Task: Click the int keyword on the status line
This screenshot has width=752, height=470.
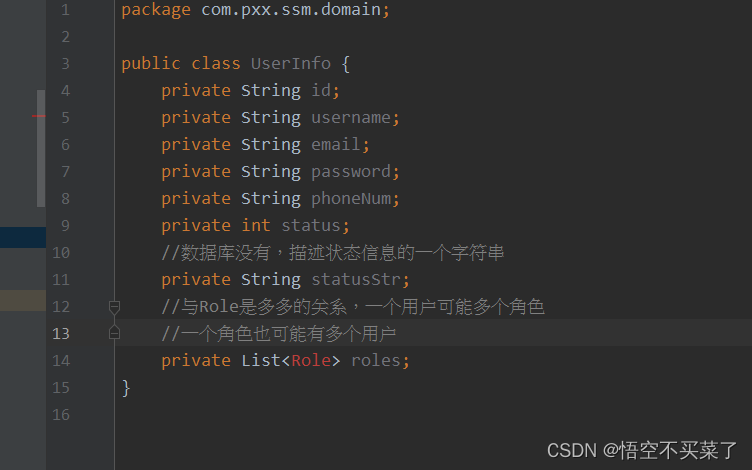Action: click(256, 225)
